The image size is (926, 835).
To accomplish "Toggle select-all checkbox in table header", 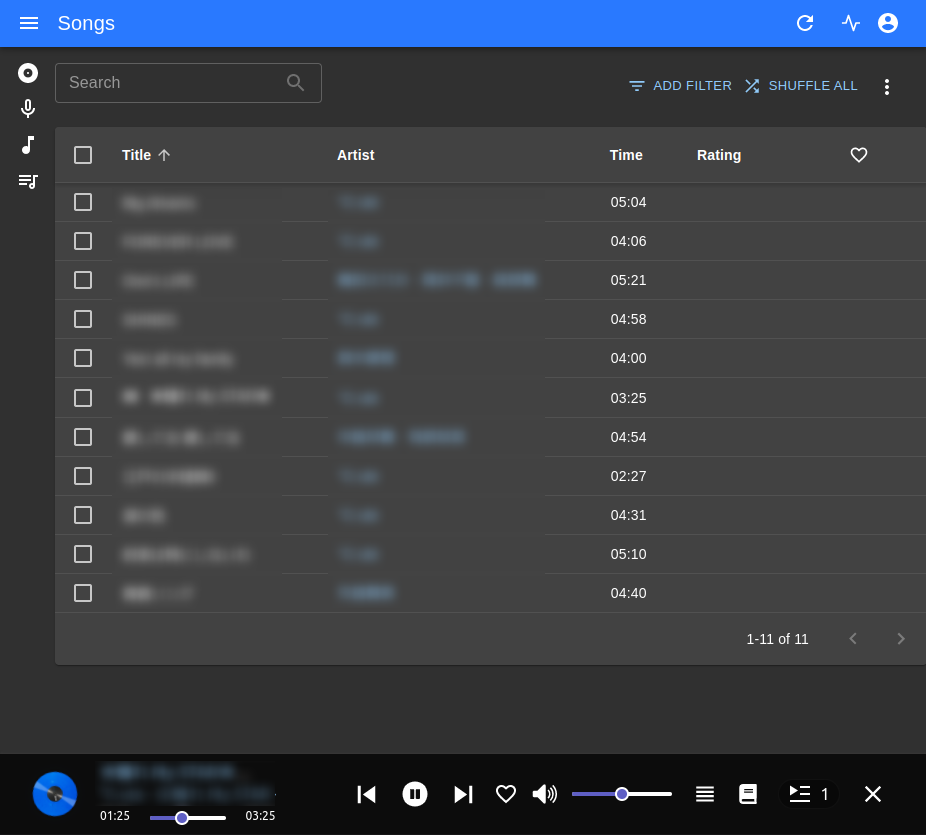I will click(83, 155).
